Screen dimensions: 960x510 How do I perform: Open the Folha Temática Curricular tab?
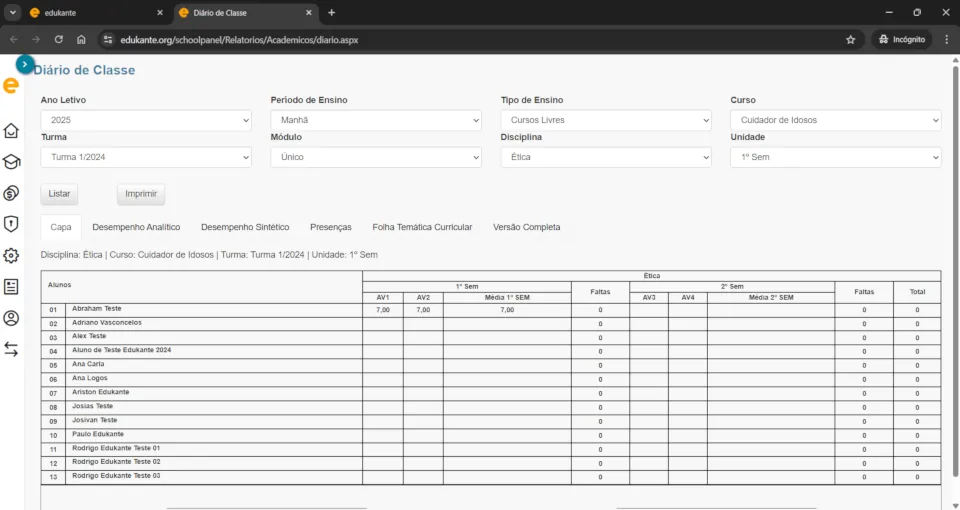pos(422,227)
